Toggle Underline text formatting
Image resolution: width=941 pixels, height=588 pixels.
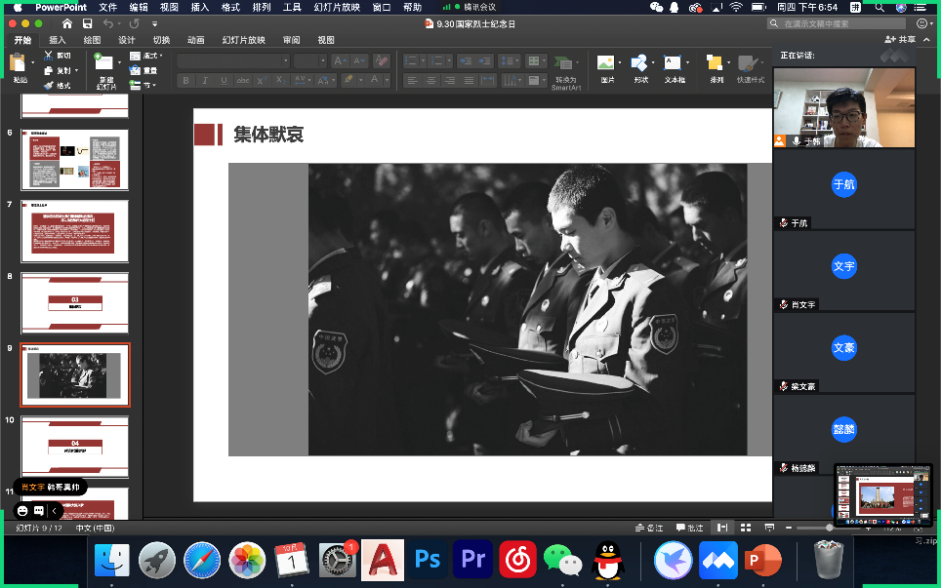click(224, 80)
